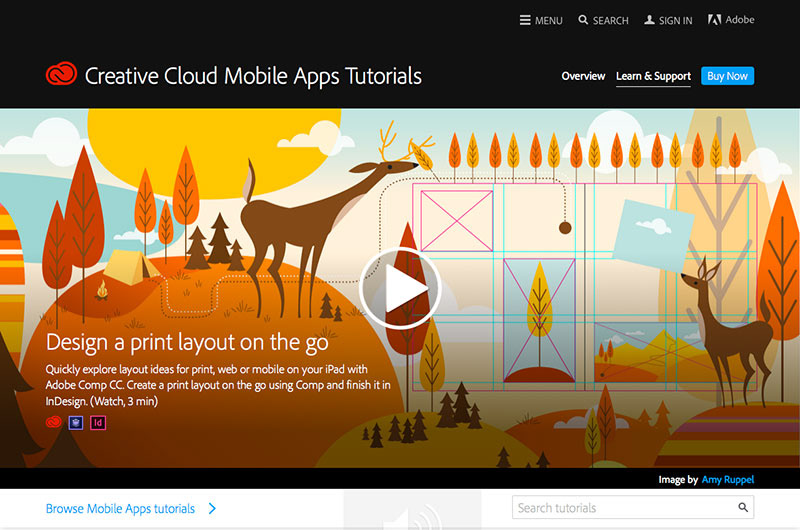800x530 pixels.
Task: Click the Design a print layout on the go heading
Action: [187, 342]
